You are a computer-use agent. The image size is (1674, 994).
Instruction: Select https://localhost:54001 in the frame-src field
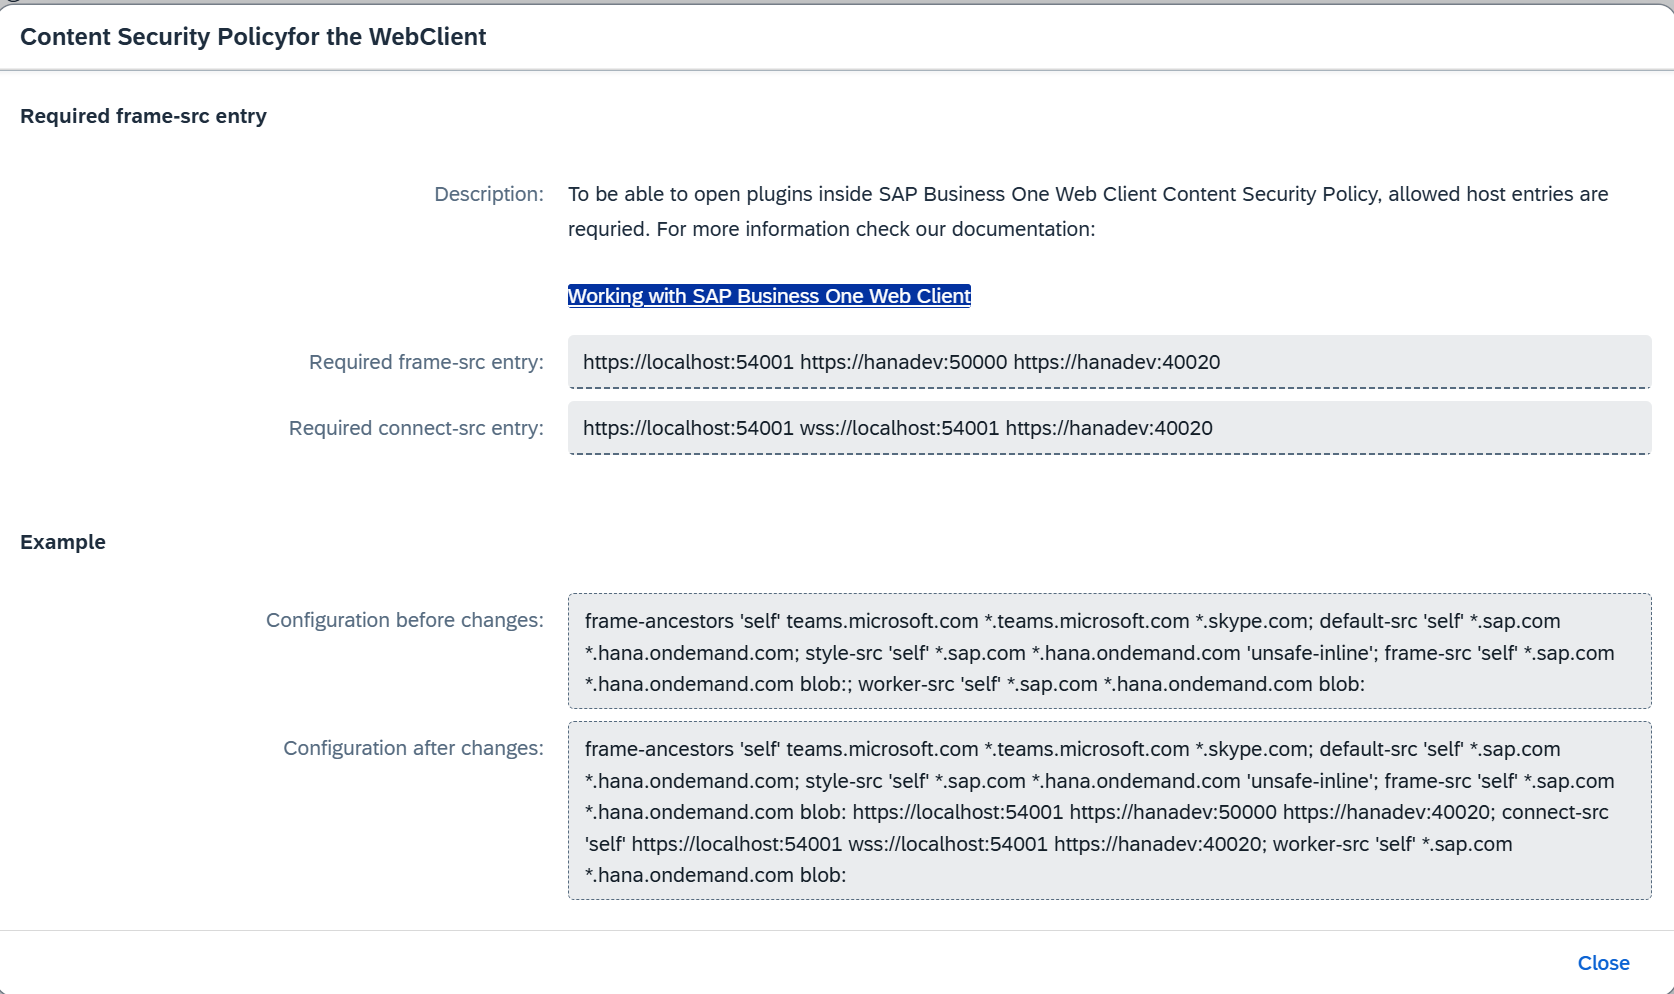point(689,362)
